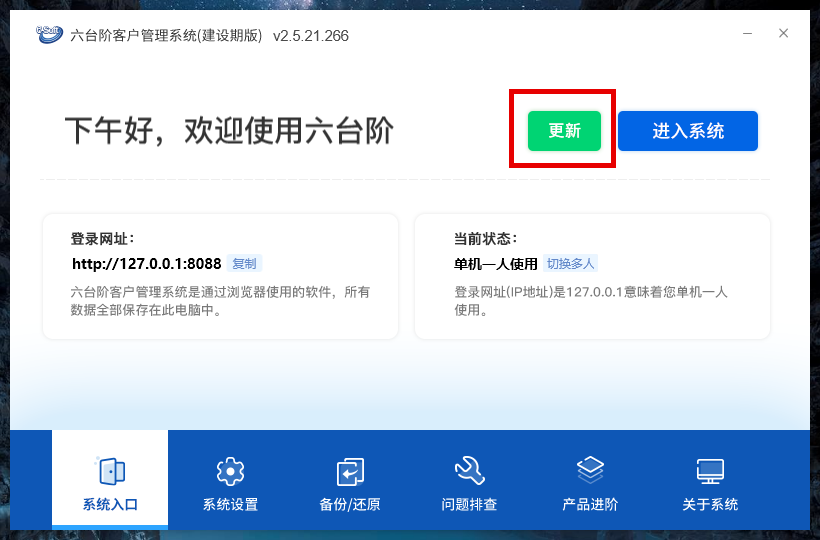Image resolution: width=820 pixels, height=540 pixels.
Task: Close the window with the X
Action: coord(783,33)
